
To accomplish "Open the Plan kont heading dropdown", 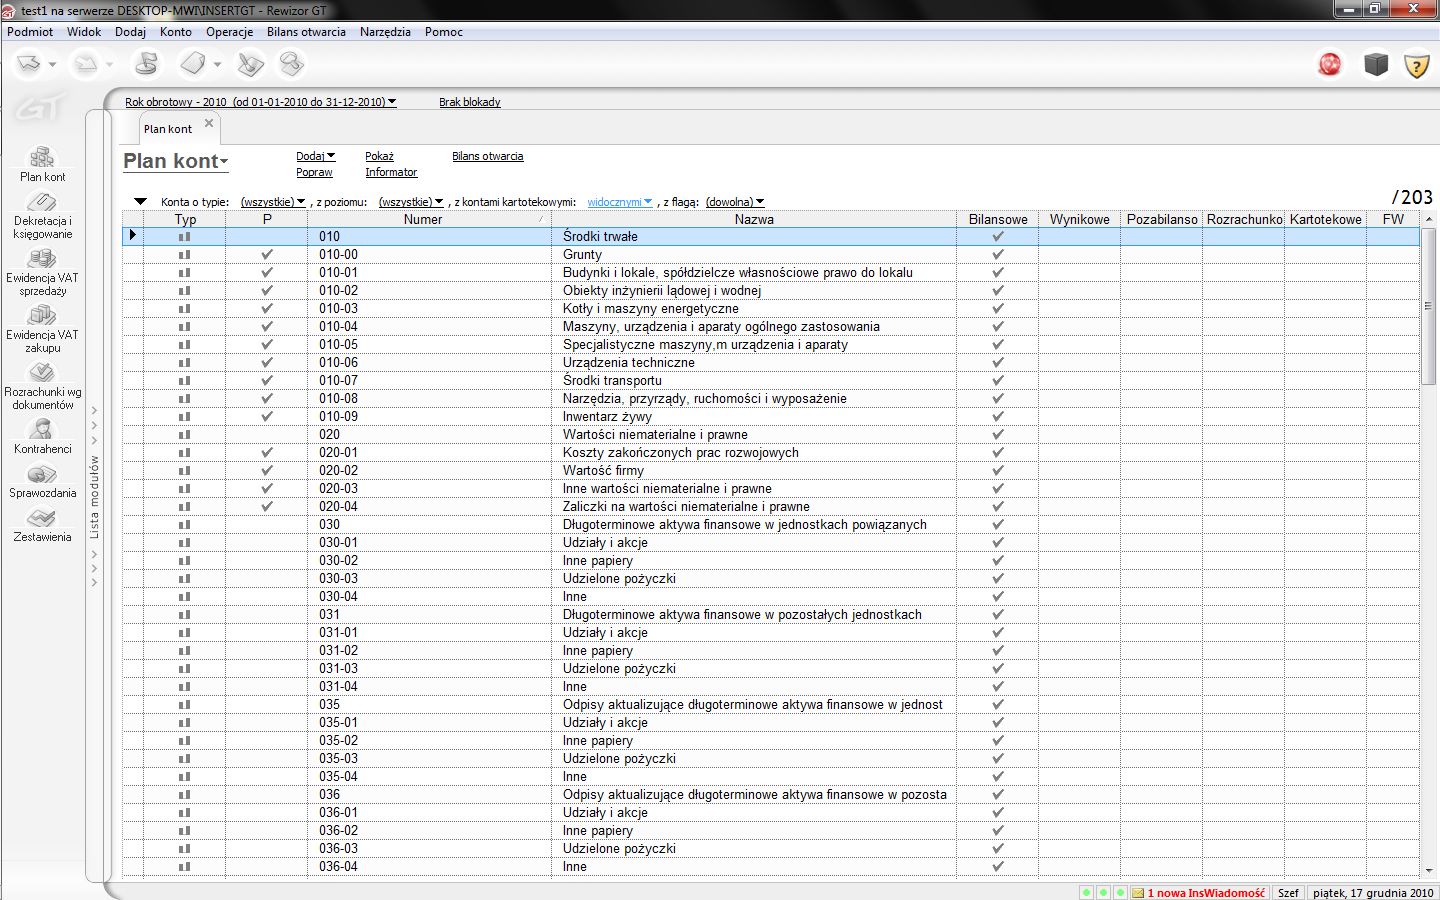I will point(175,161).
